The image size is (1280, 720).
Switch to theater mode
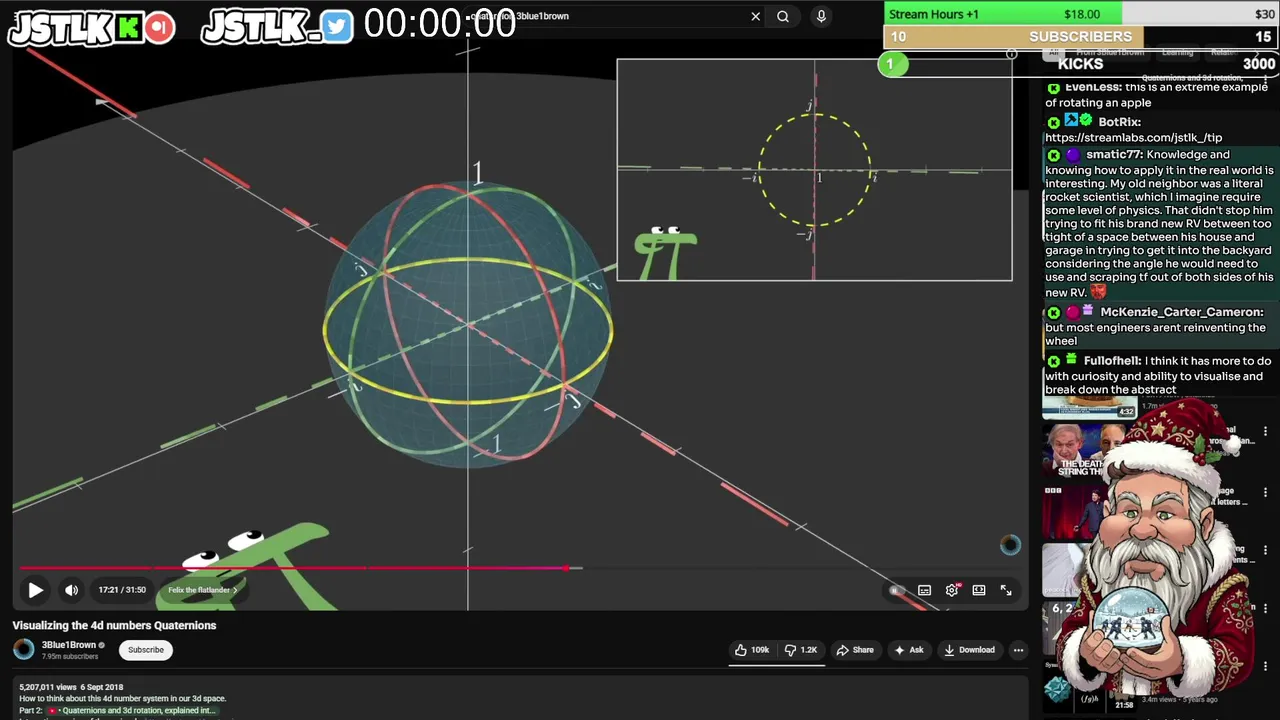click(x=979, y=590)
